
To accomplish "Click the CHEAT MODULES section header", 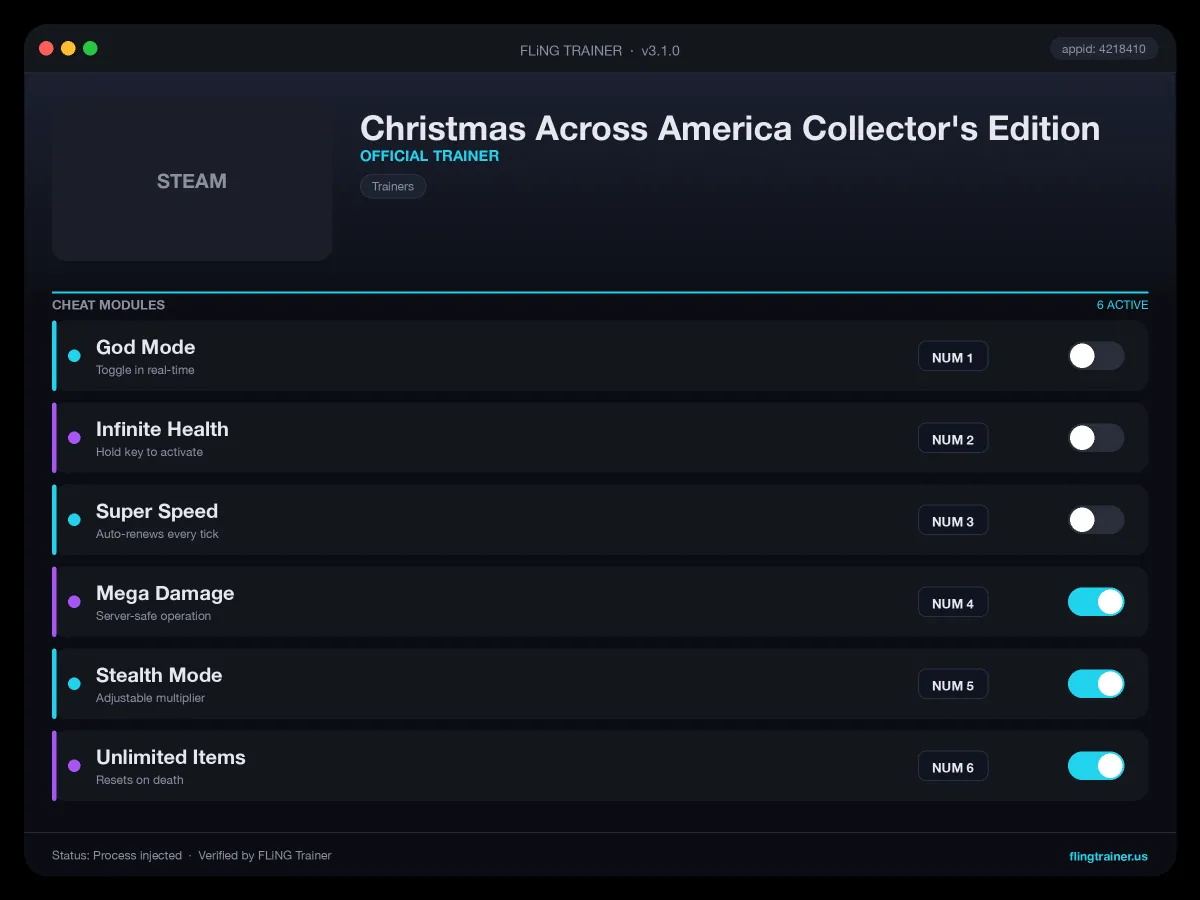I will click(x=108, y=305).
